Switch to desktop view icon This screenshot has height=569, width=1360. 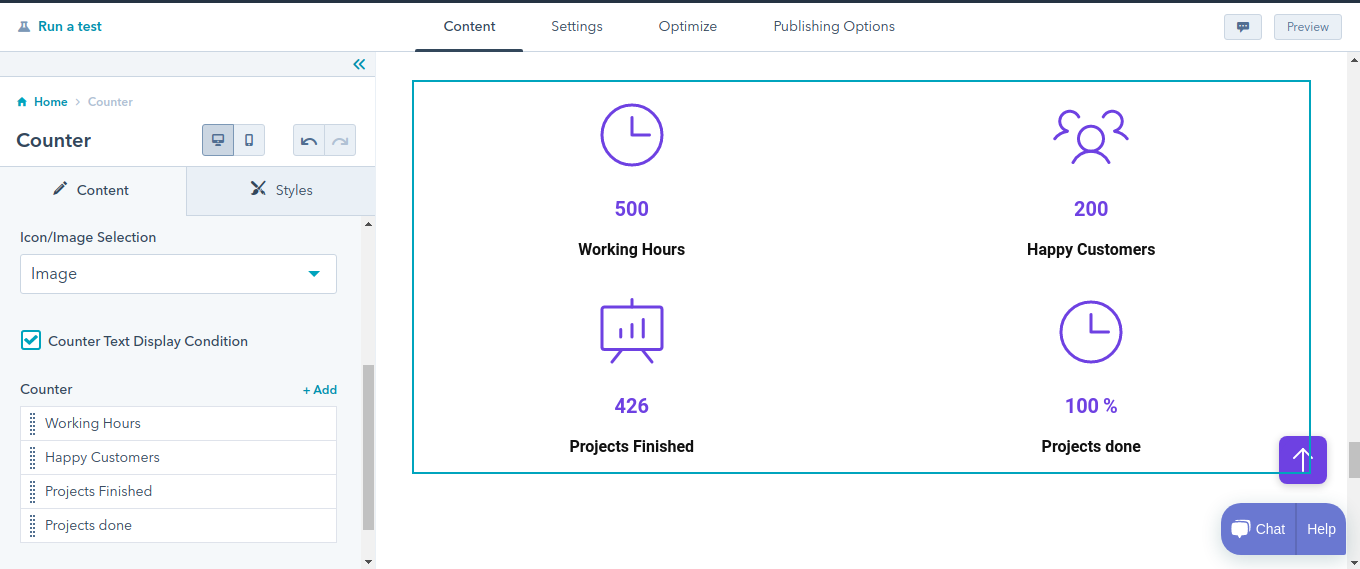tap(218, 140)
